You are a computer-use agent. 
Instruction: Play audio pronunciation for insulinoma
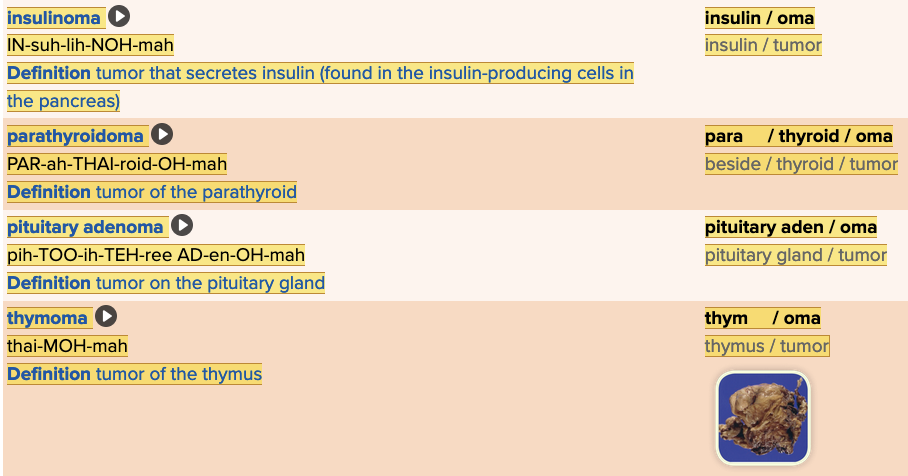119,17
